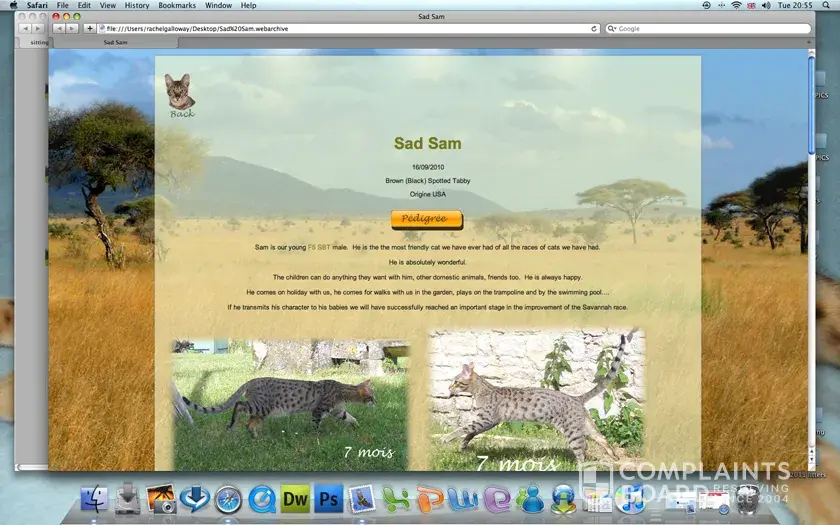840x525 pixels.
Task: Open the History menu
Action: point(137,5)
